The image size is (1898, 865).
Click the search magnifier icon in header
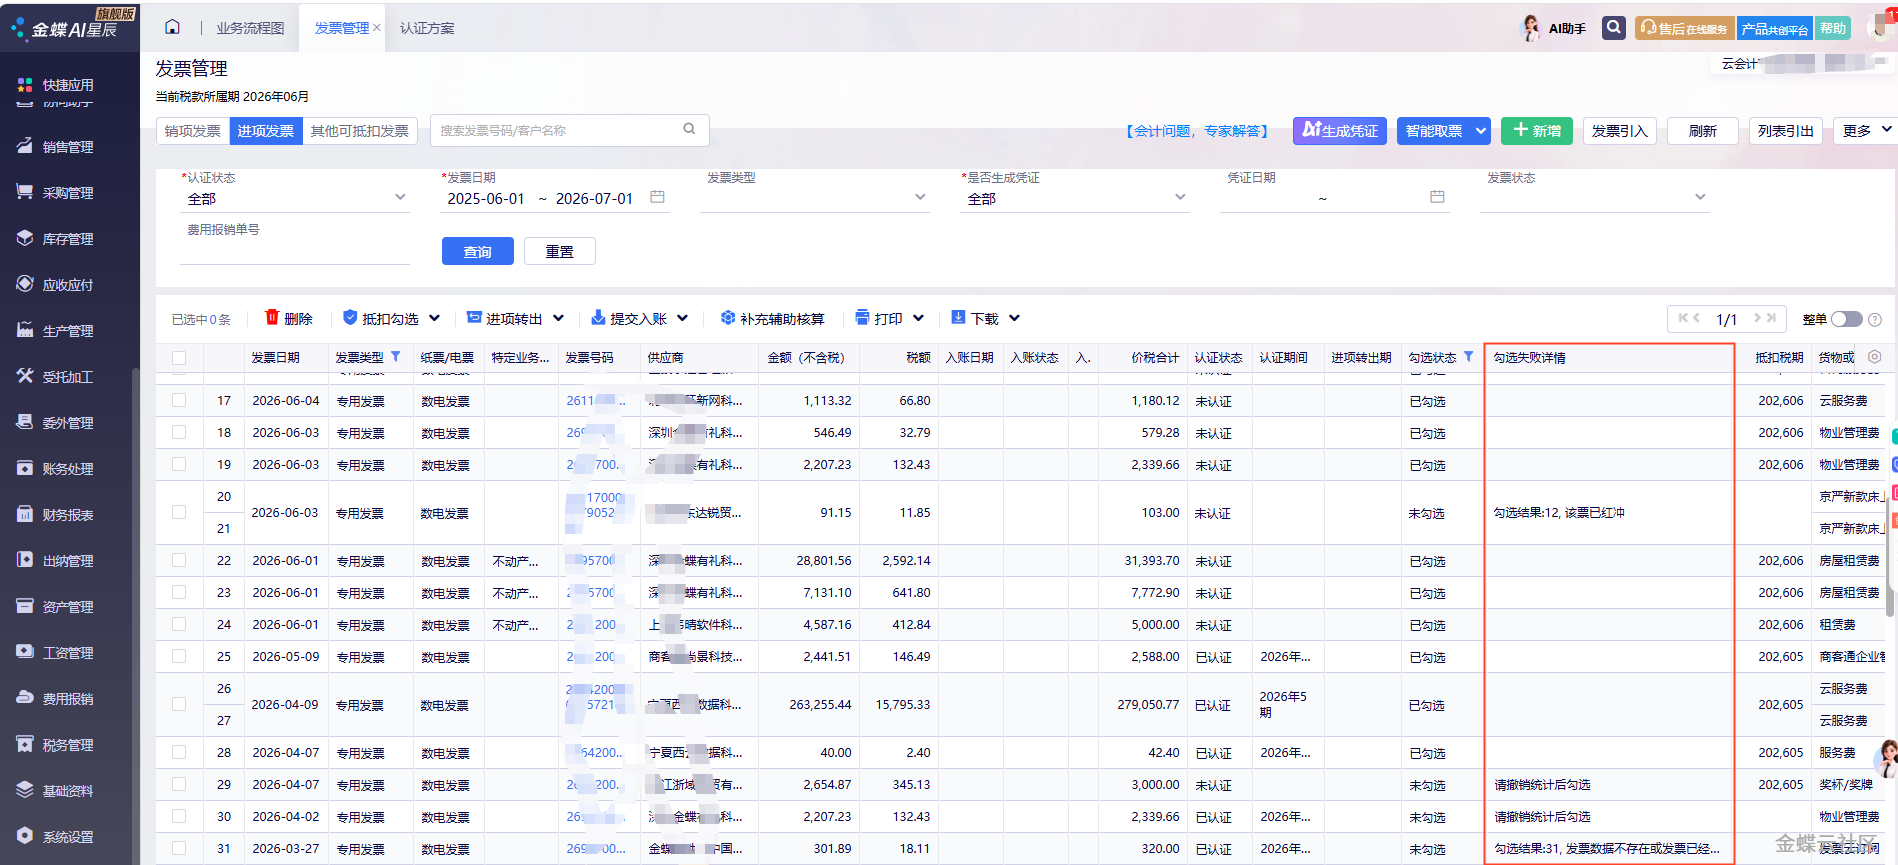tap(1613, 27)
